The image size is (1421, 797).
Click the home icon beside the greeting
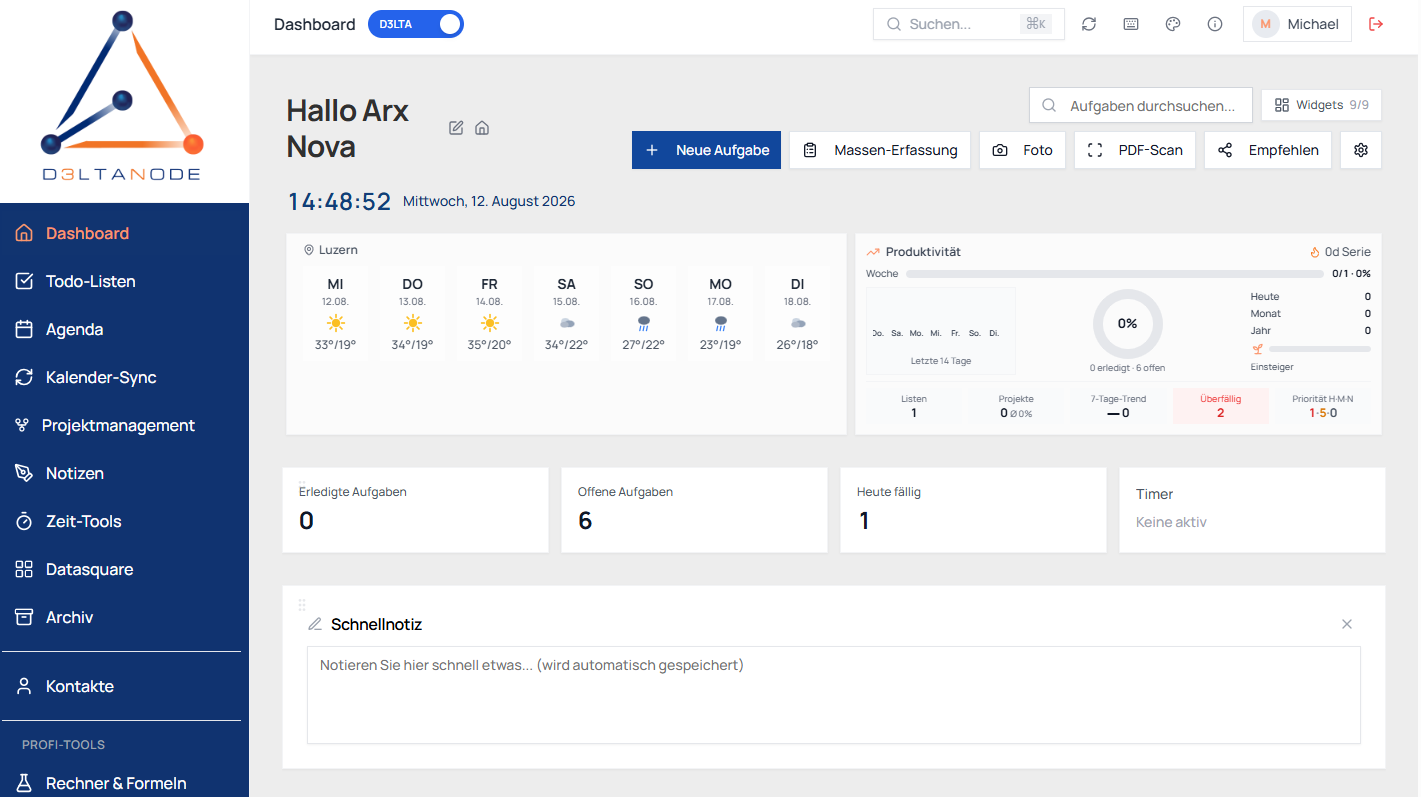482,128
